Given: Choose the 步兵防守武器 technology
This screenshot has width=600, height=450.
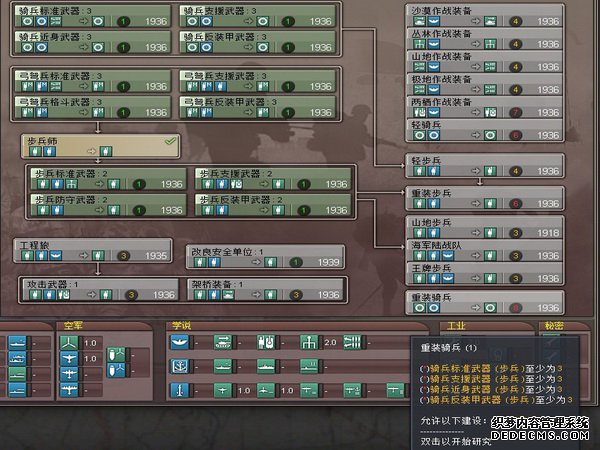Looking at the screenshot, I should 108,205.
